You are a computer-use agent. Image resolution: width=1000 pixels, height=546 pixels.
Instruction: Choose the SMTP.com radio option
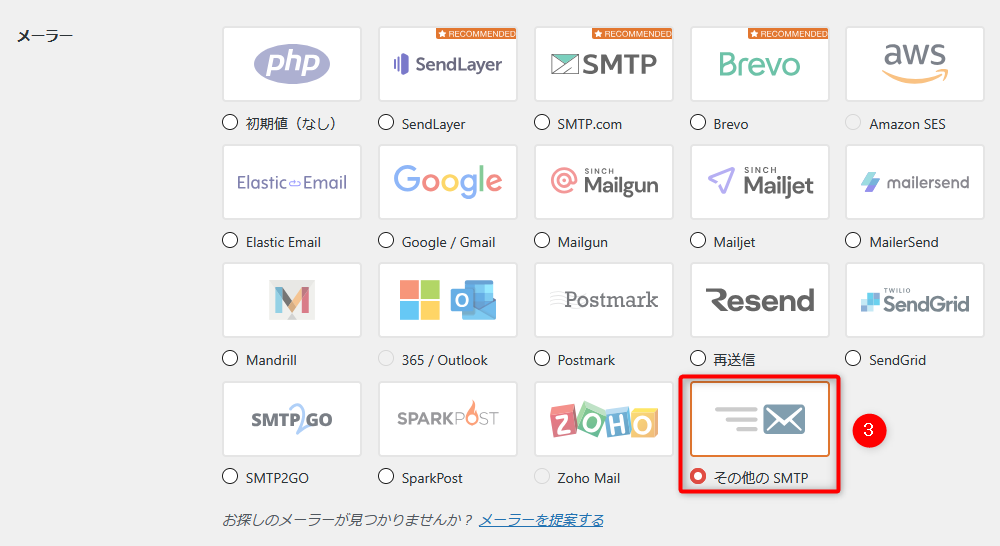pos(541,122)
